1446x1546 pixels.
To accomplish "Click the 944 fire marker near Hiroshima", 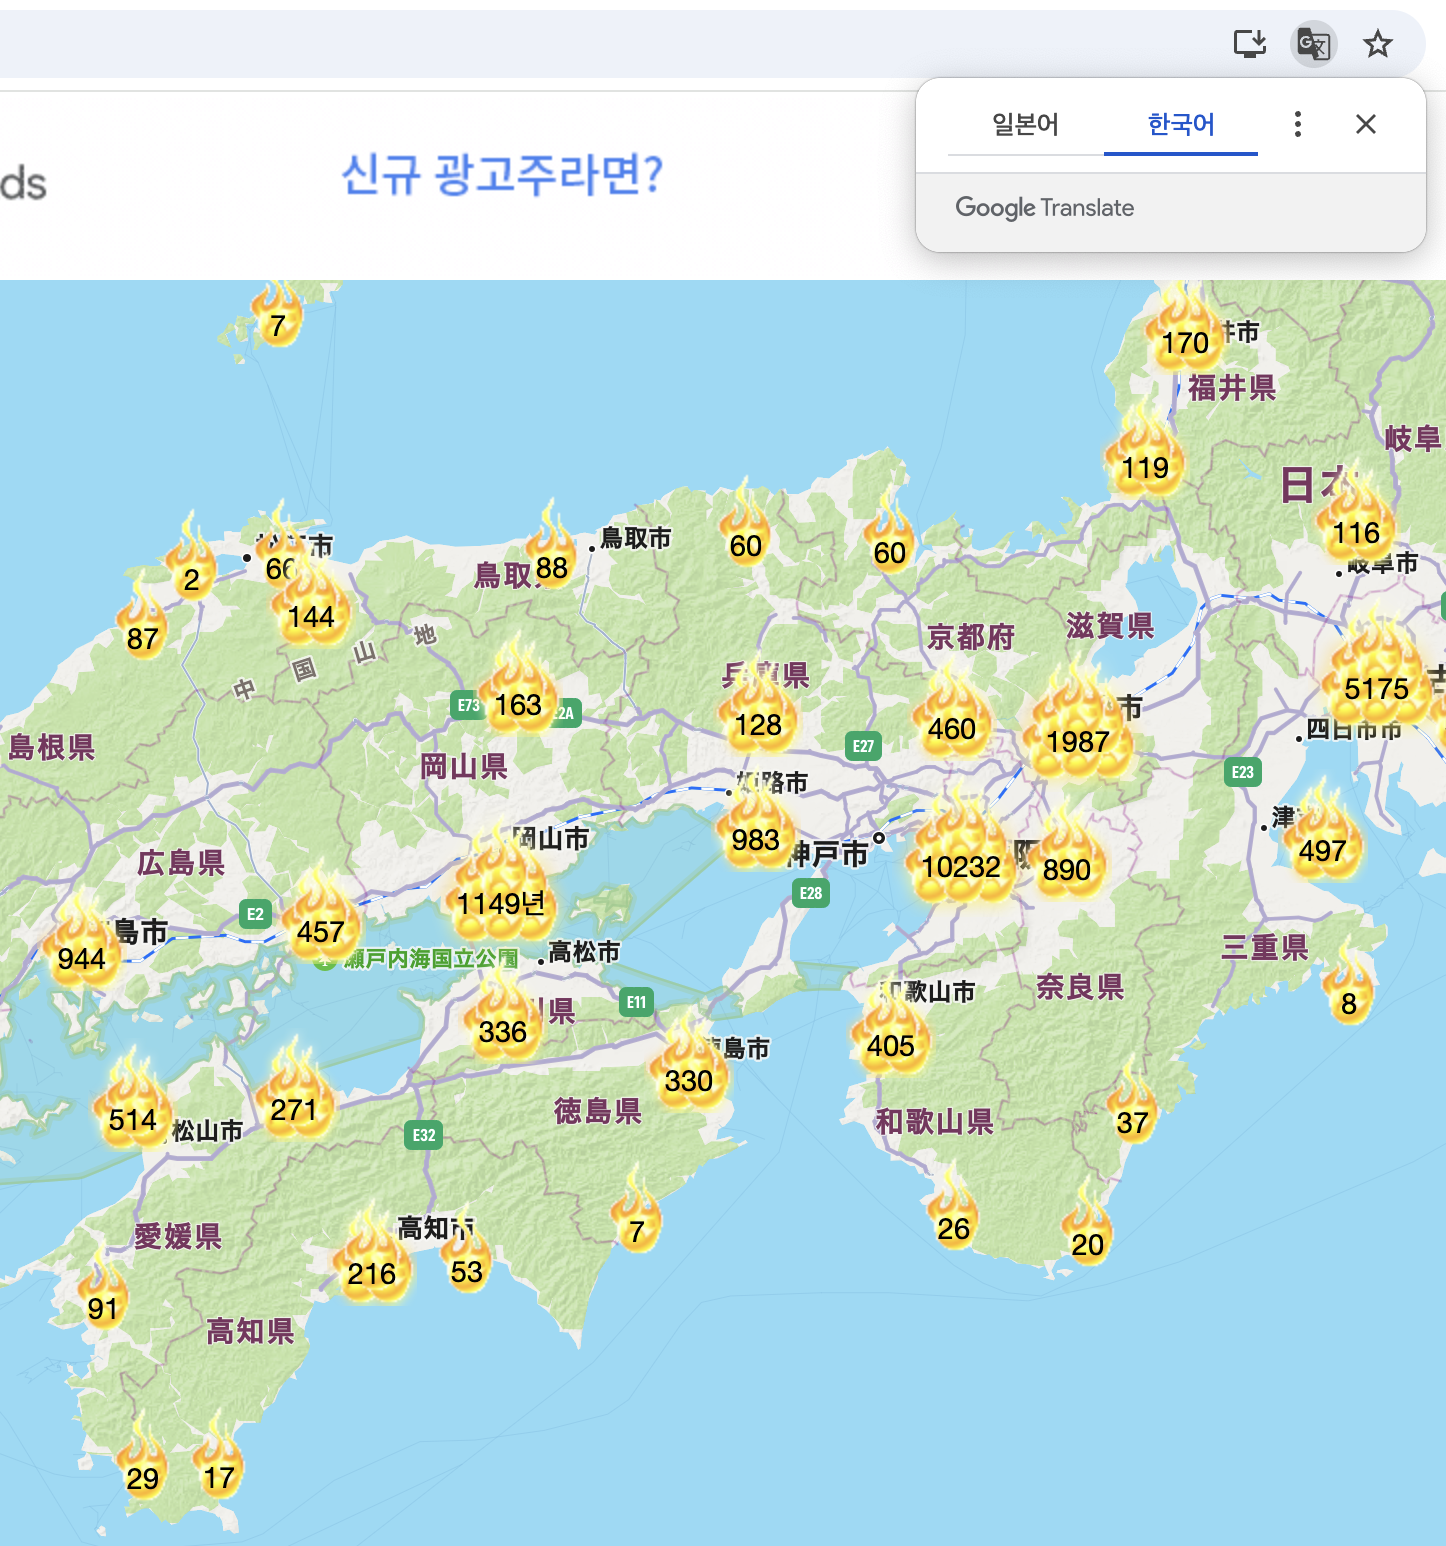I will 83,959.
